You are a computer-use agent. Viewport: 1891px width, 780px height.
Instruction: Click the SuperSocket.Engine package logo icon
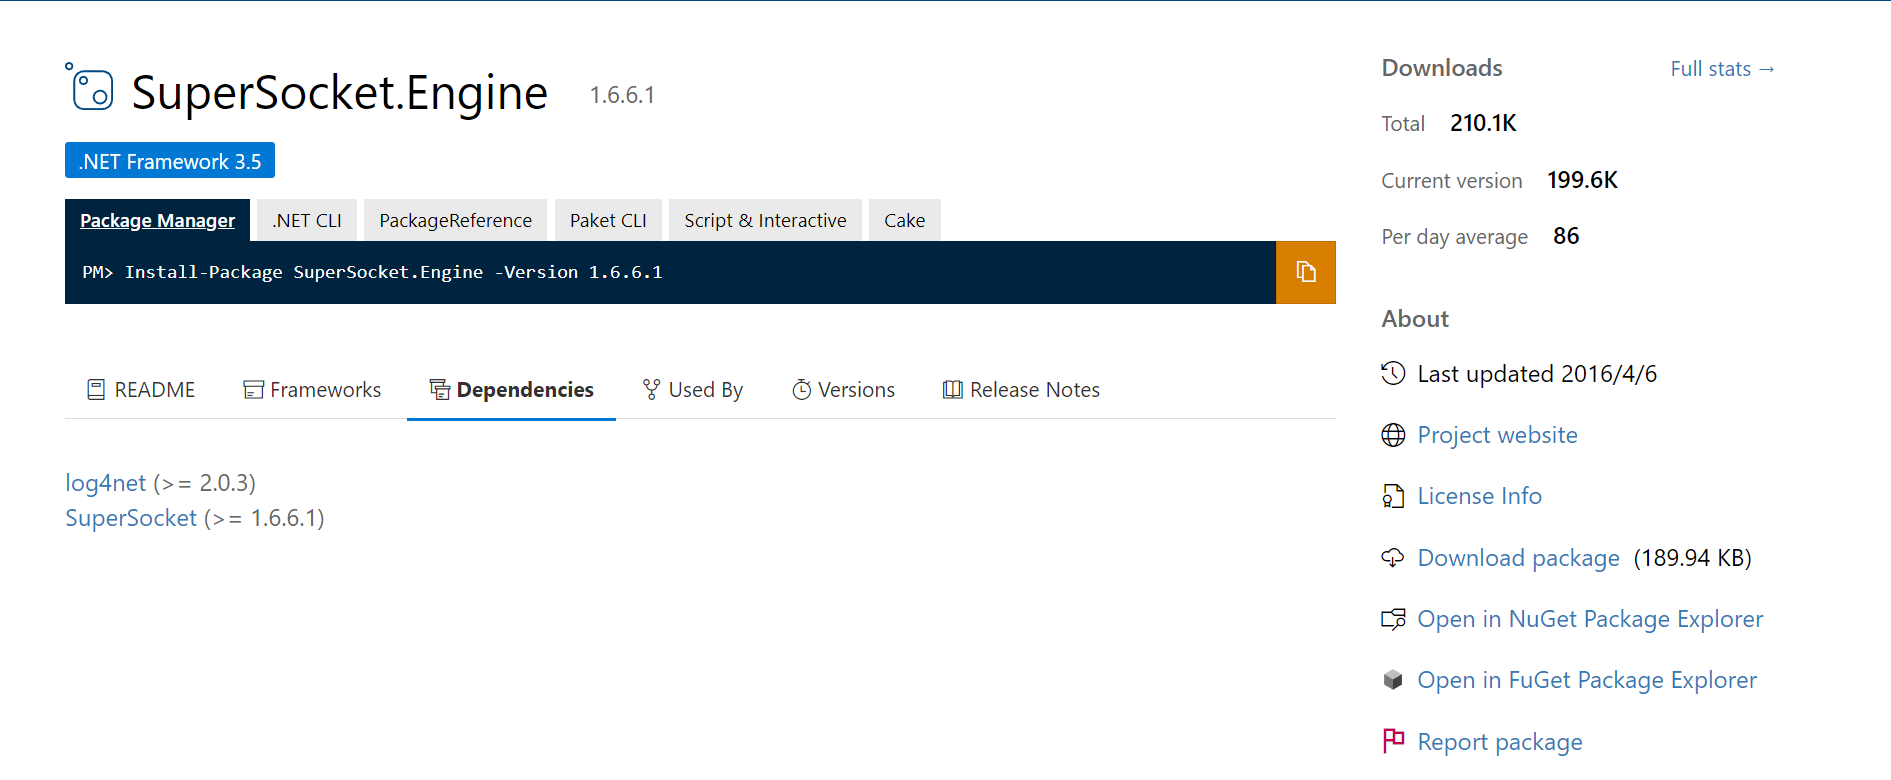click(90, 88)
